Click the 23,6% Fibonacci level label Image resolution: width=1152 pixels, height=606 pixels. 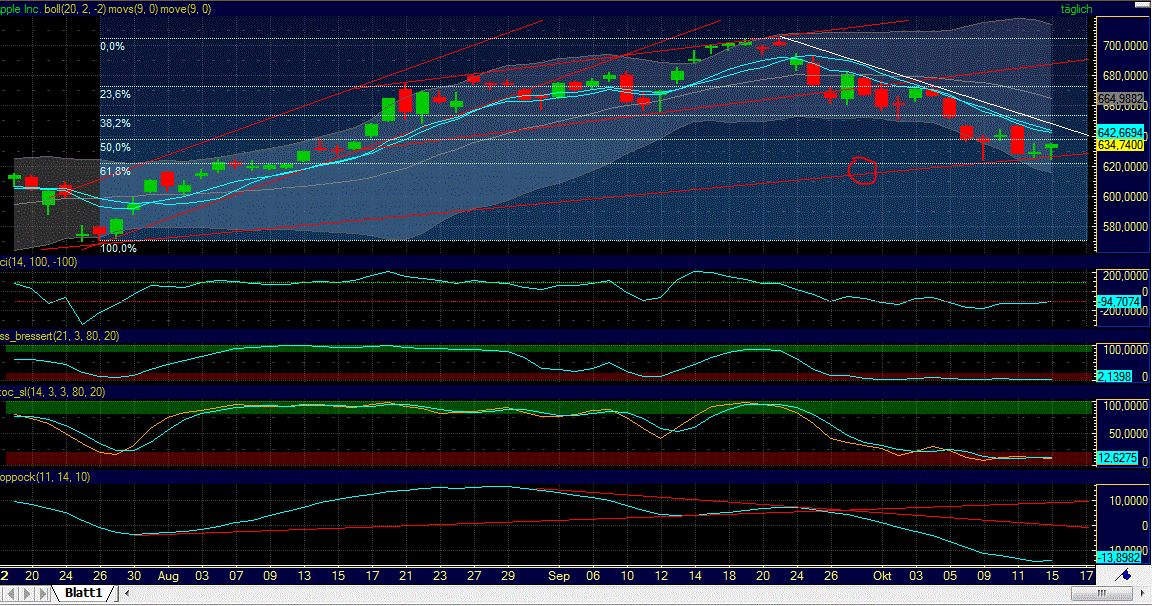click(x=115, y=94)
